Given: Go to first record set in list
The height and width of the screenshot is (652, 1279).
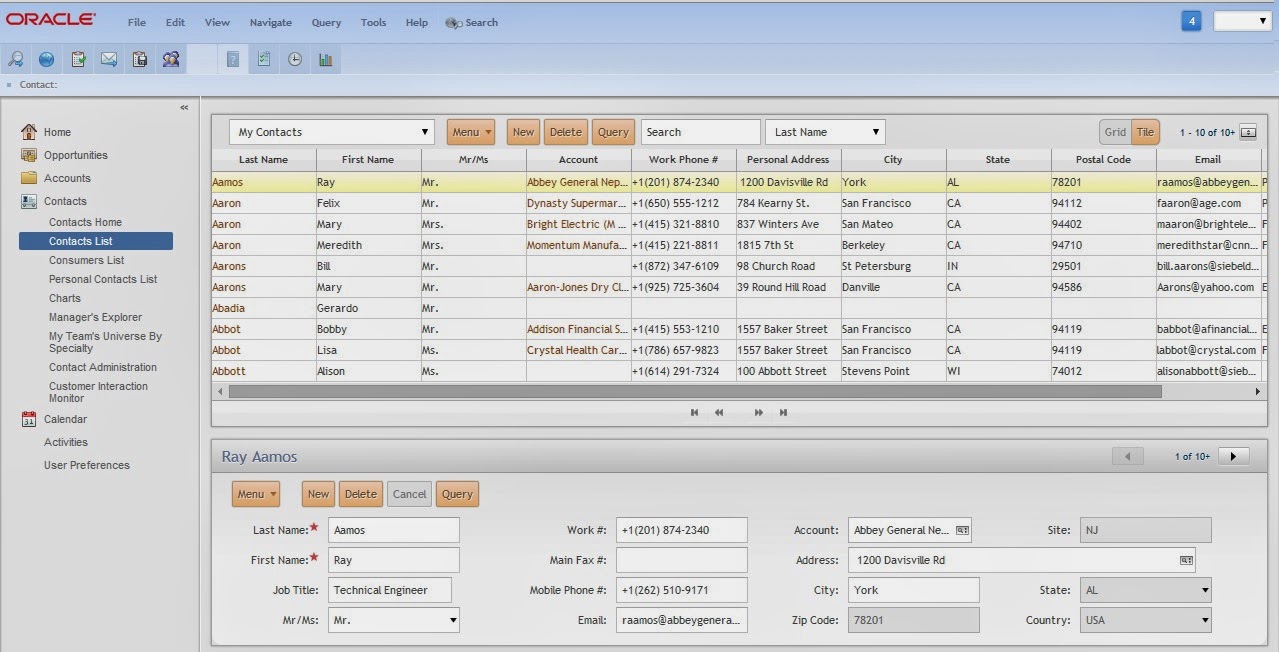Looking at the screenshot, I should pos(694,412).
